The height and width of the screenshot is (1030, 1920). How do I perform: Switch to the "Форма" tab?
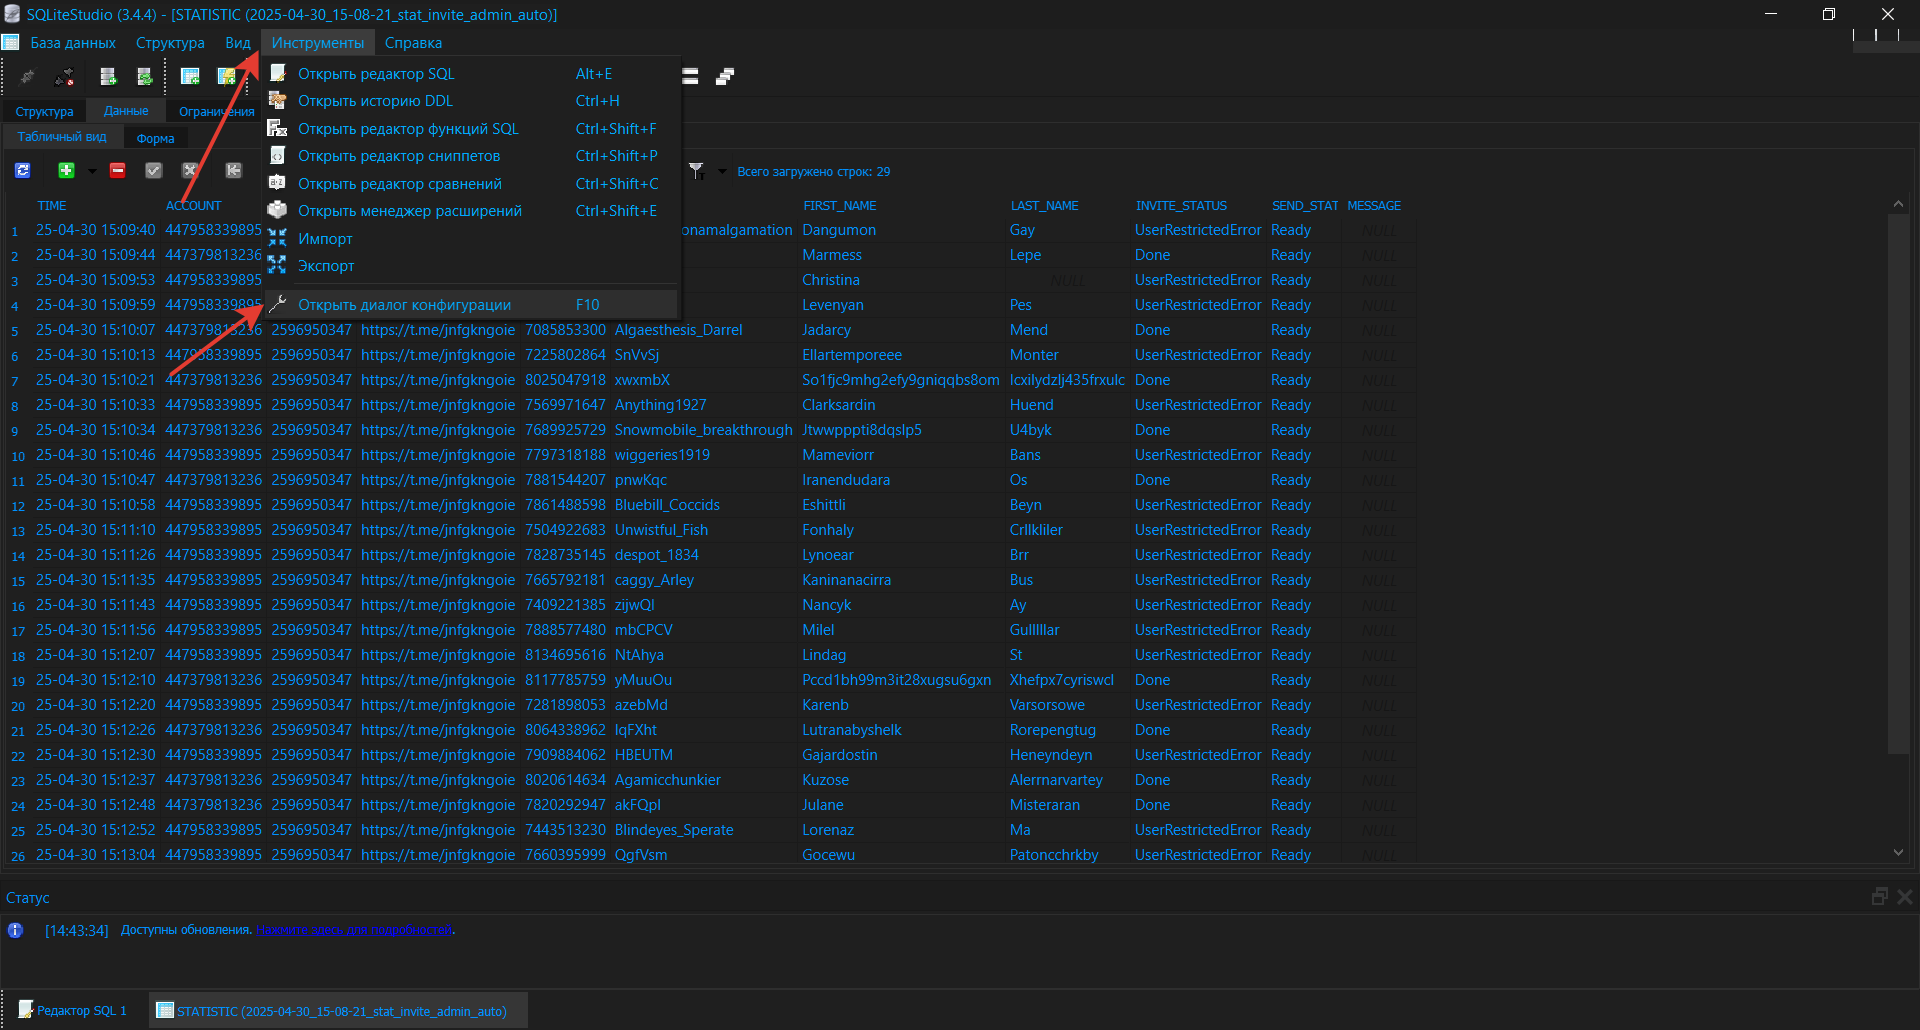tap(155, 138)
